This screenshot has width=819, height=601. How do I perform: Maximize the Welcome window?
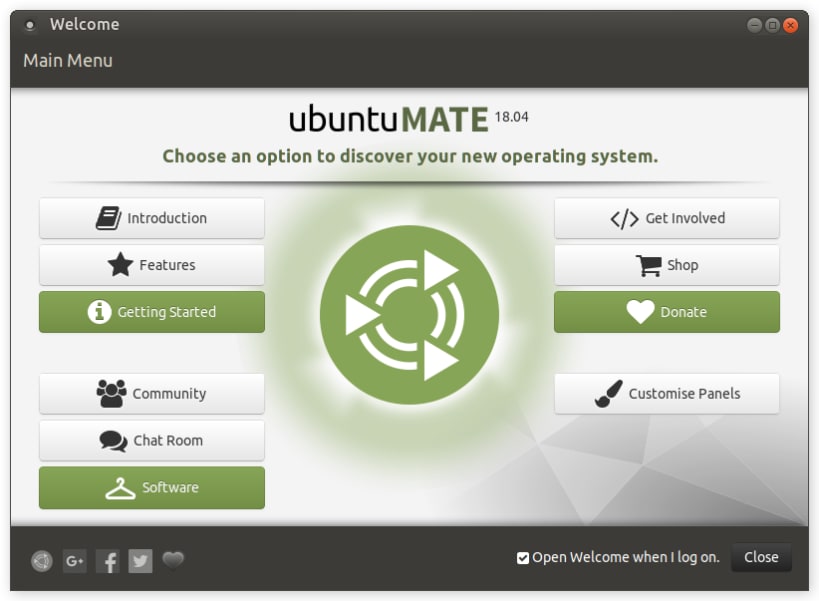click(x=773, y=25)
